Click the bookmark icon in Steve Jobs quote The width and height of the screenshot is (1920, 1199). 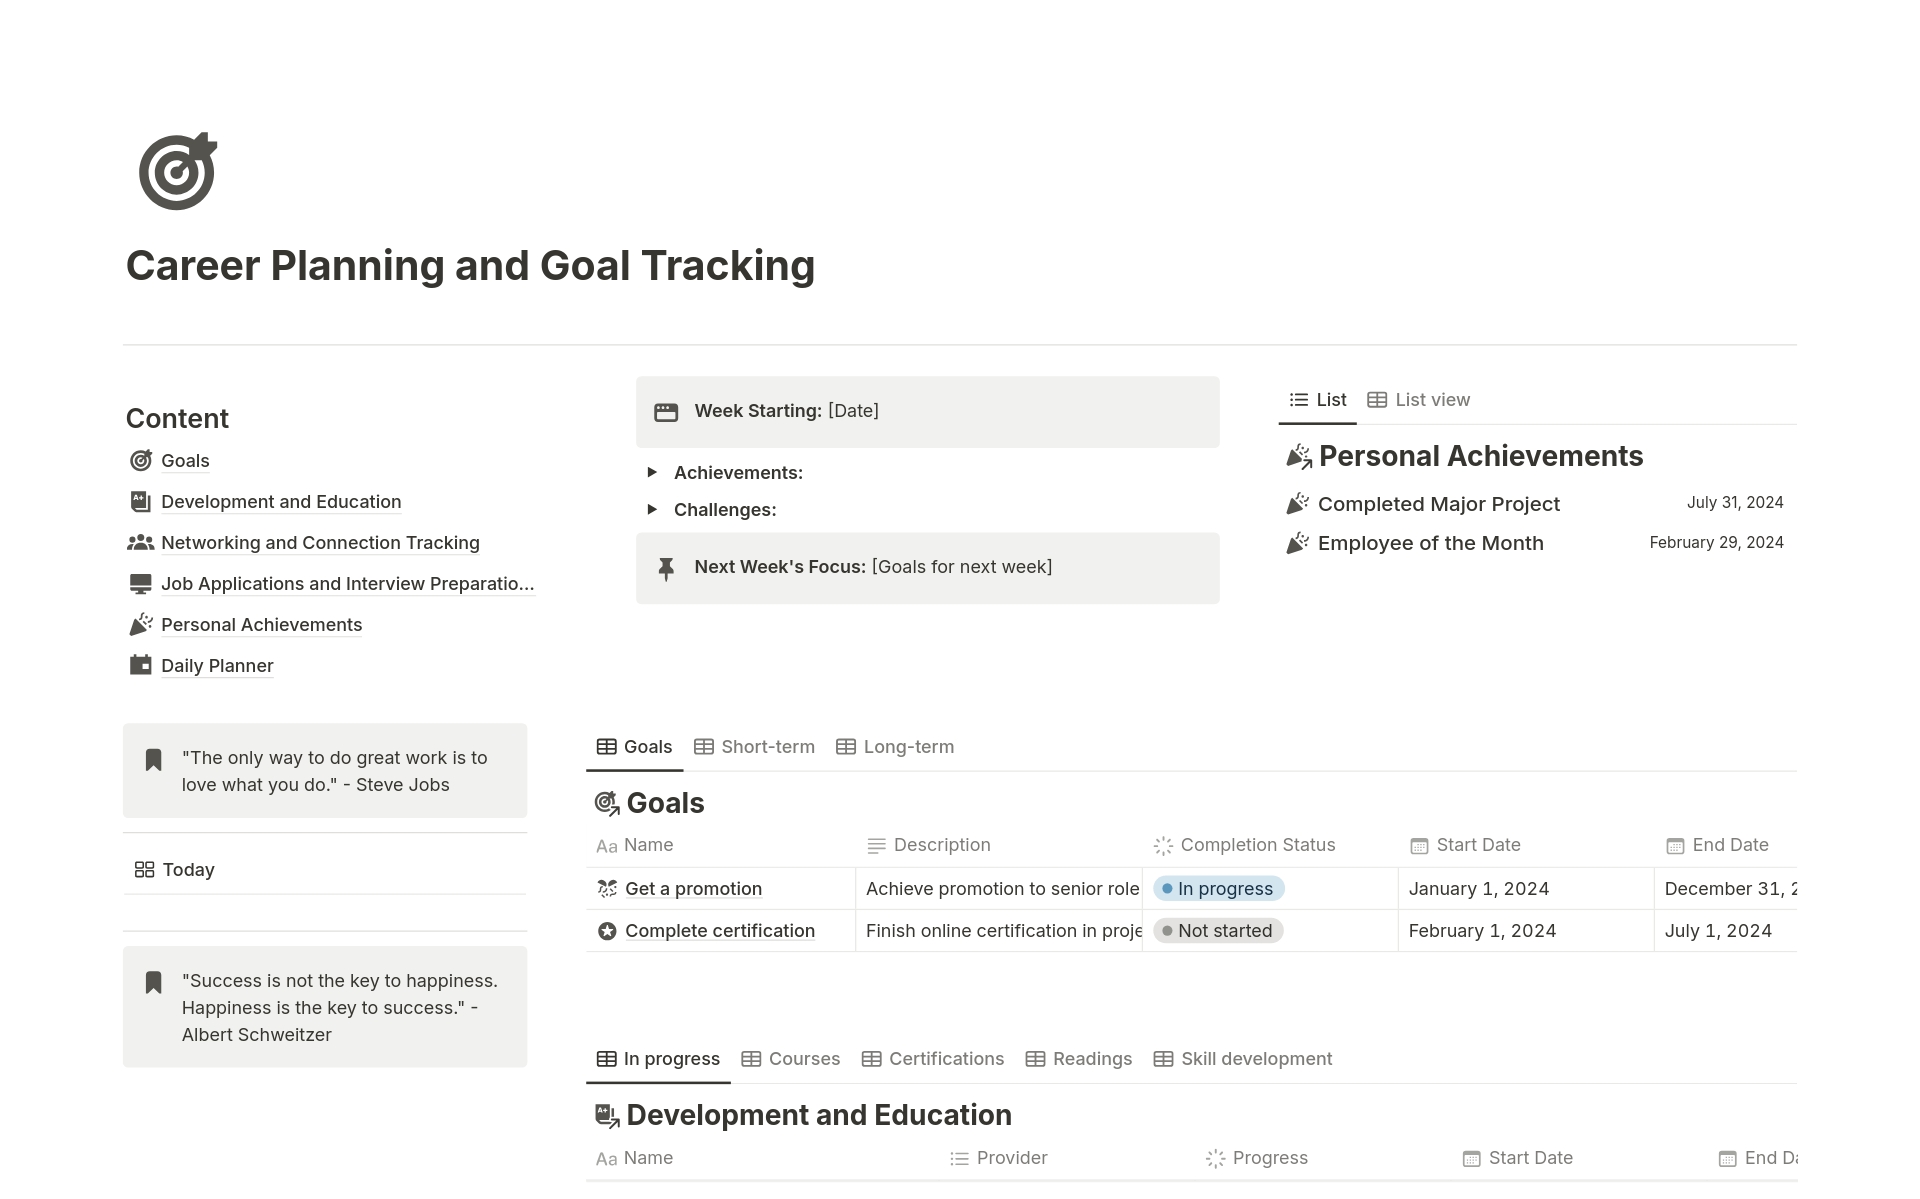(x=153, y=760)
